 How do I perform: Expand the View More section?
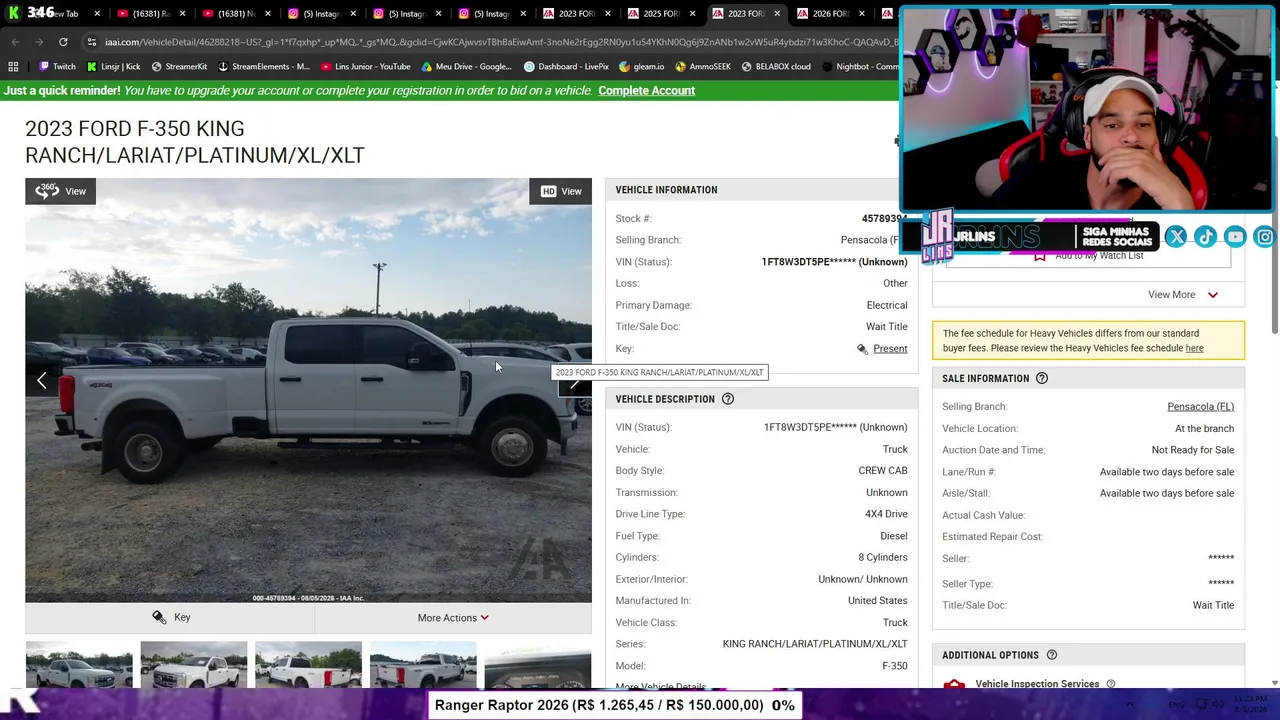click(x=1182, y=295)
